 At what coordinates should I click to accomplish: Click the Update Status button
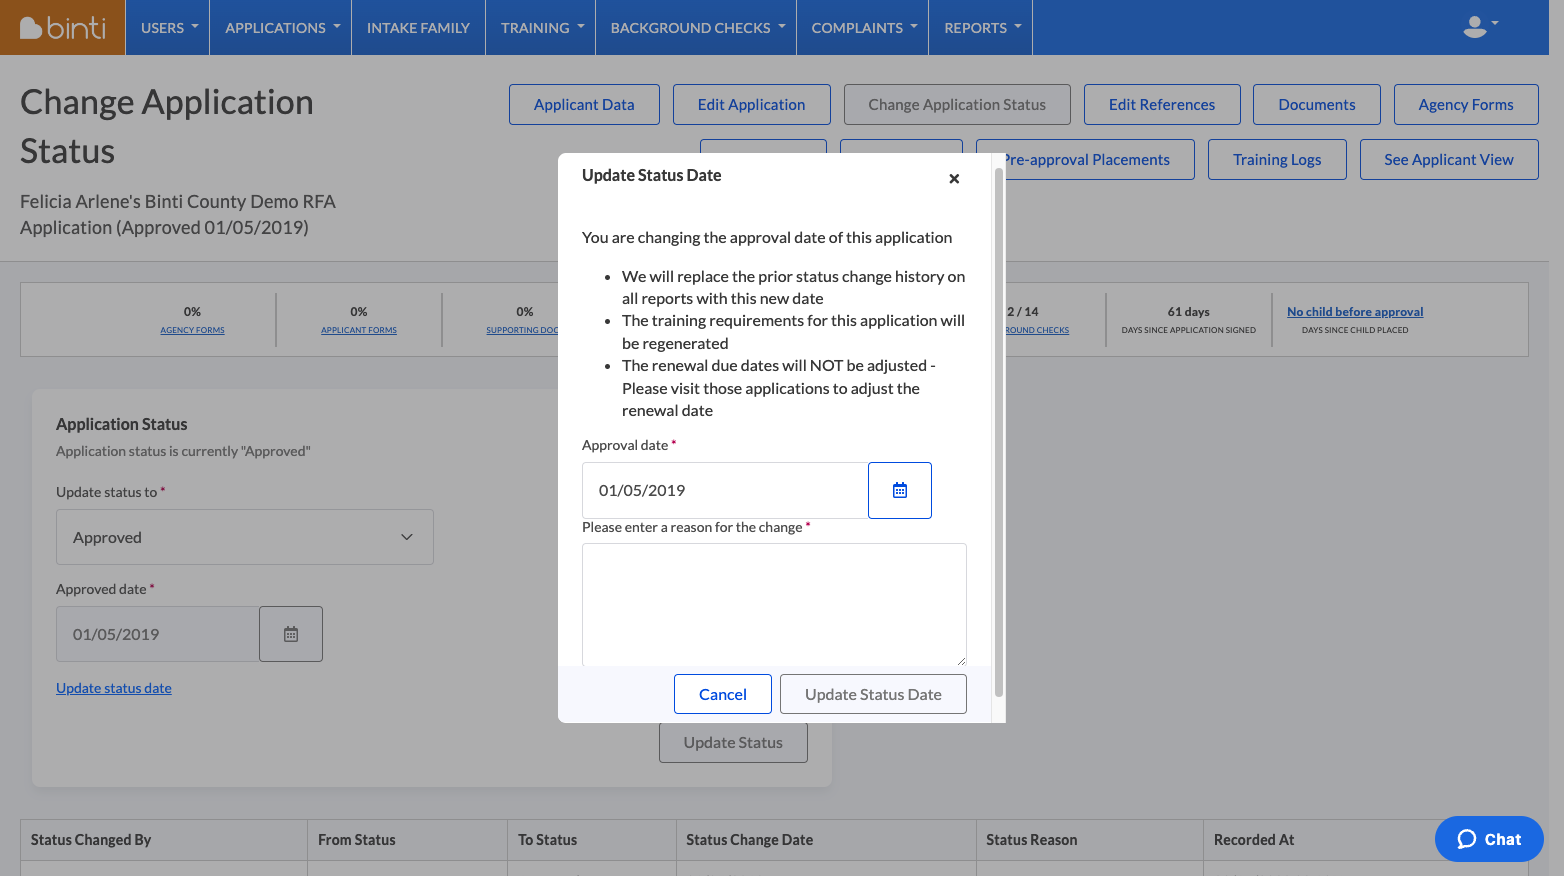[x=733, y=743]
